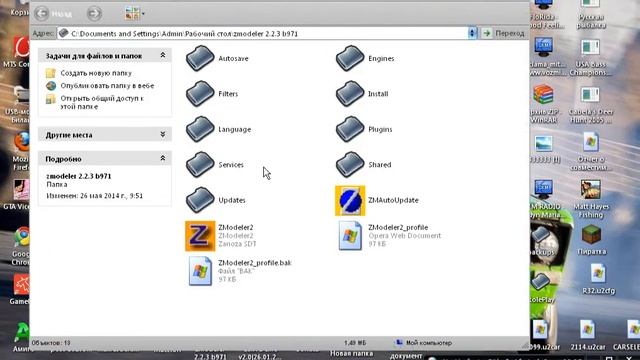Image resolution: width=640 pixels, height=360 pixels.
Task: Open Matt Hayes Fishing desktop icon
Action: 591,189
